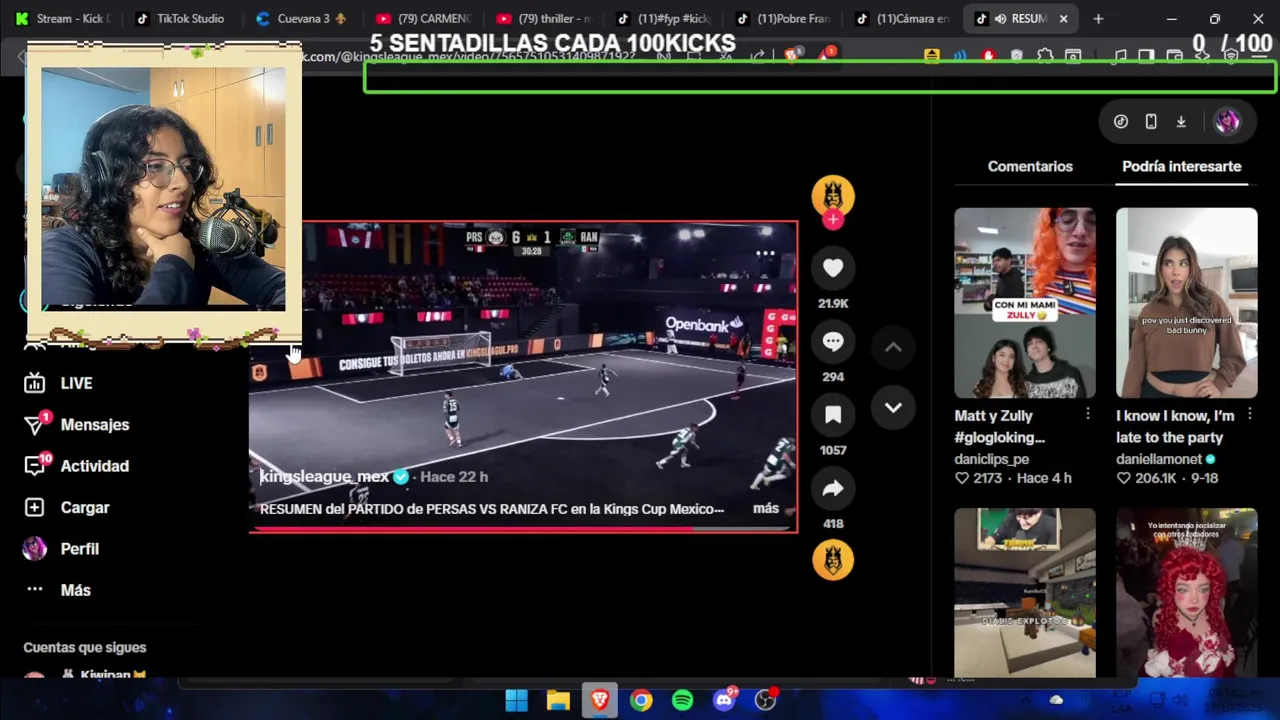Switch to (79) CARMEN YouTube tab
Viewport: 1280px width, 720px height.
[x=422, y=18]
